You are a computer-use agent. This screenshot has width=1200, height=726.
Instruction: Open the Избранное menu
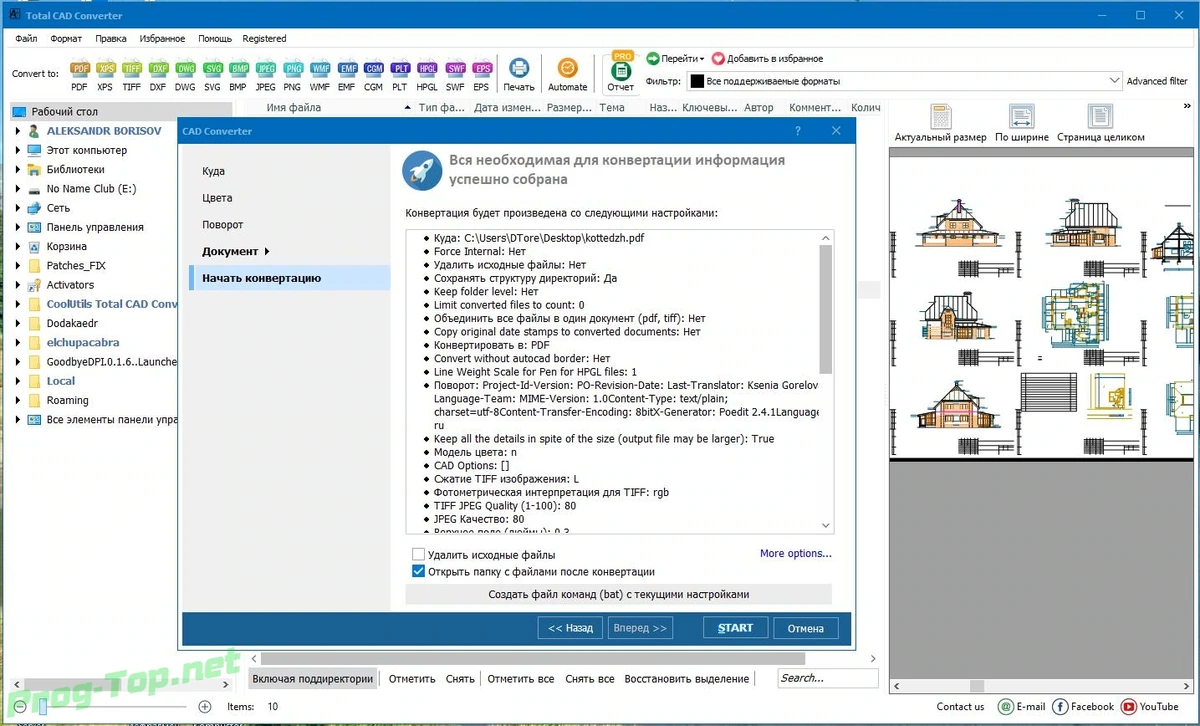pyautogui.click(x=162, y=38)
